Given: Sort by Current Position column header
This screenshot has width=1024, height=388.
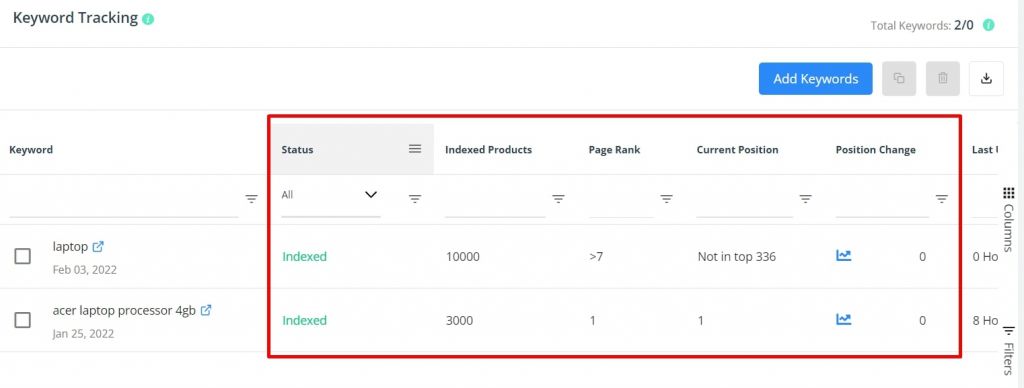Looking at the screenshot, I should pyautogui.click(x=737, y=150).
